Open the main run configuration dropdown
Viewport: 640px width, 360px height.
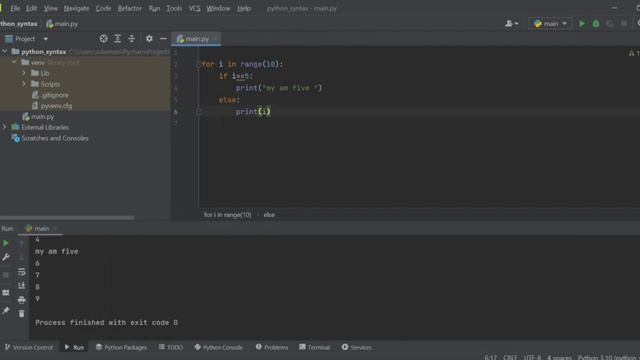550,24
